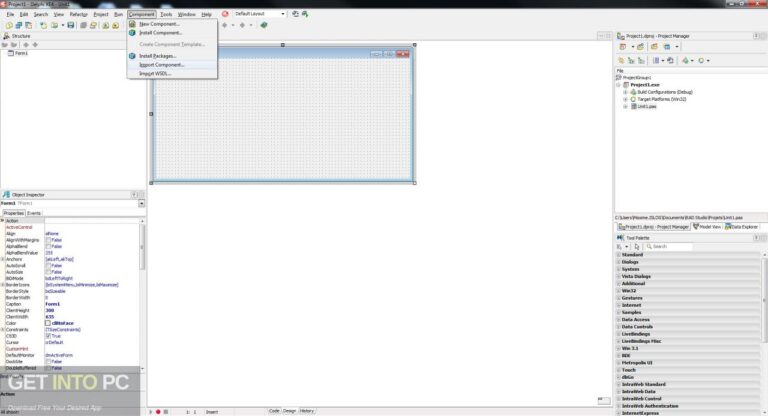The width and height of the screenshot is (768, 416).
Task: Toggle the Ctl3D True checkbox
Action: (x=48, y=336)
